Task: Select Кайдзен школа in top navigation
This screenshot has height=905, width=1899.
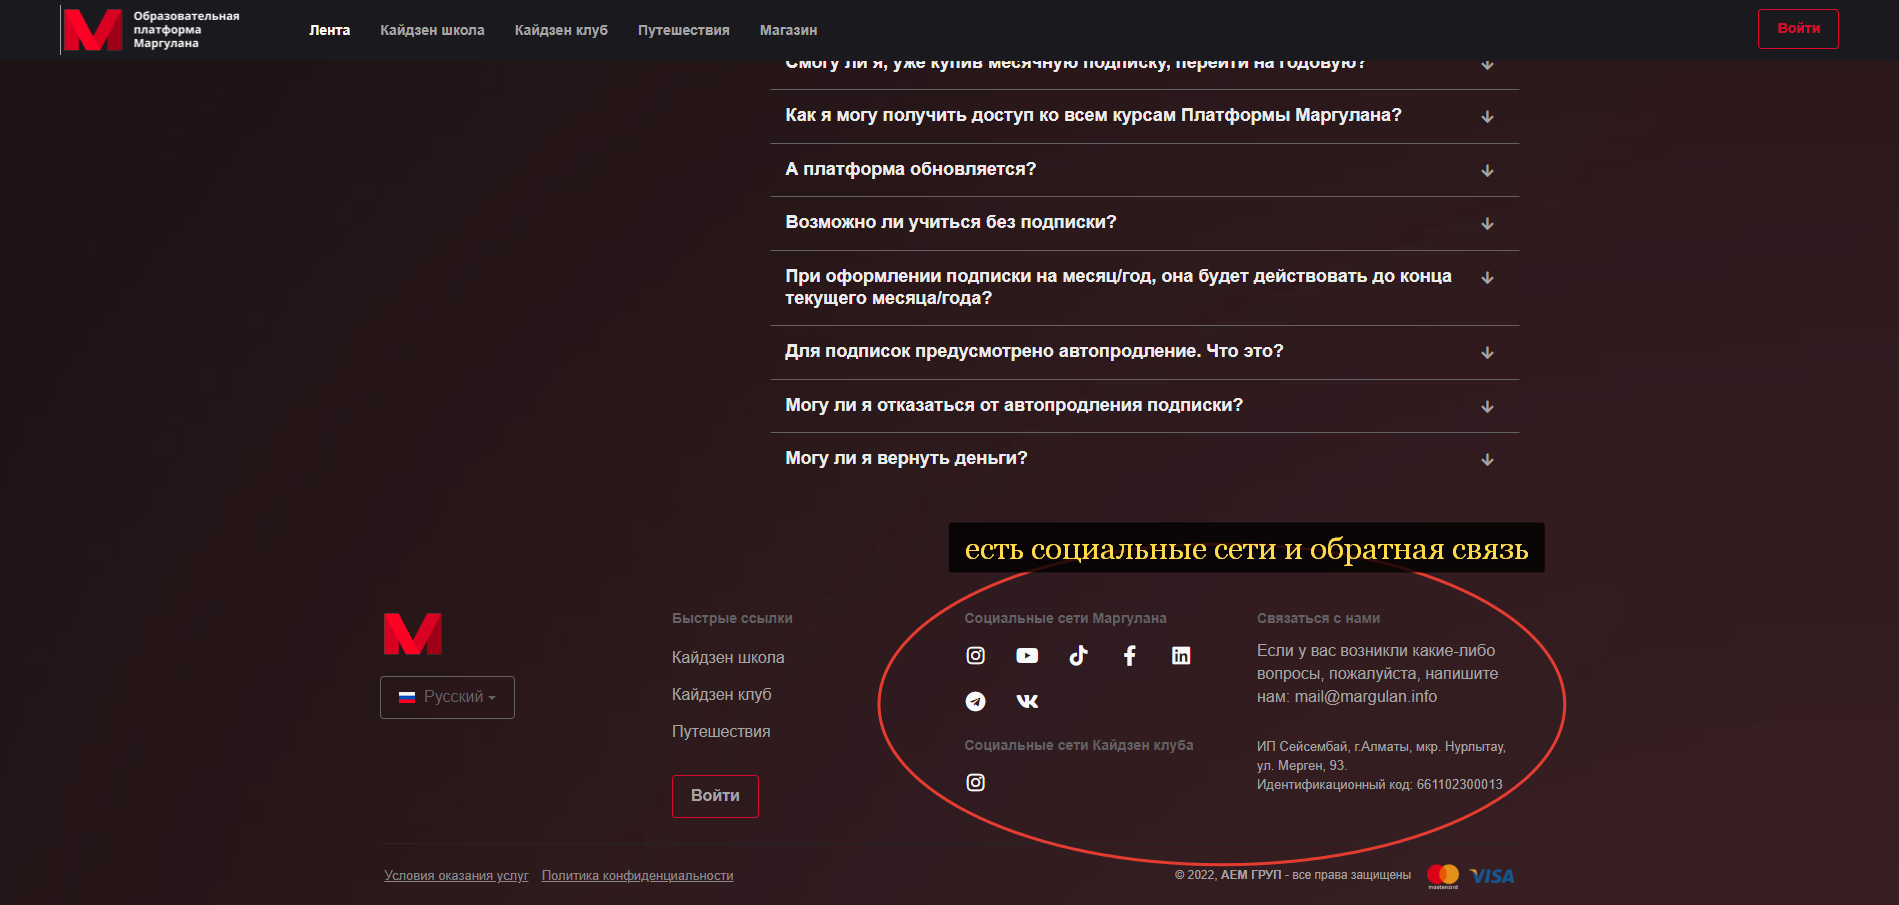Action: point(432,30)
